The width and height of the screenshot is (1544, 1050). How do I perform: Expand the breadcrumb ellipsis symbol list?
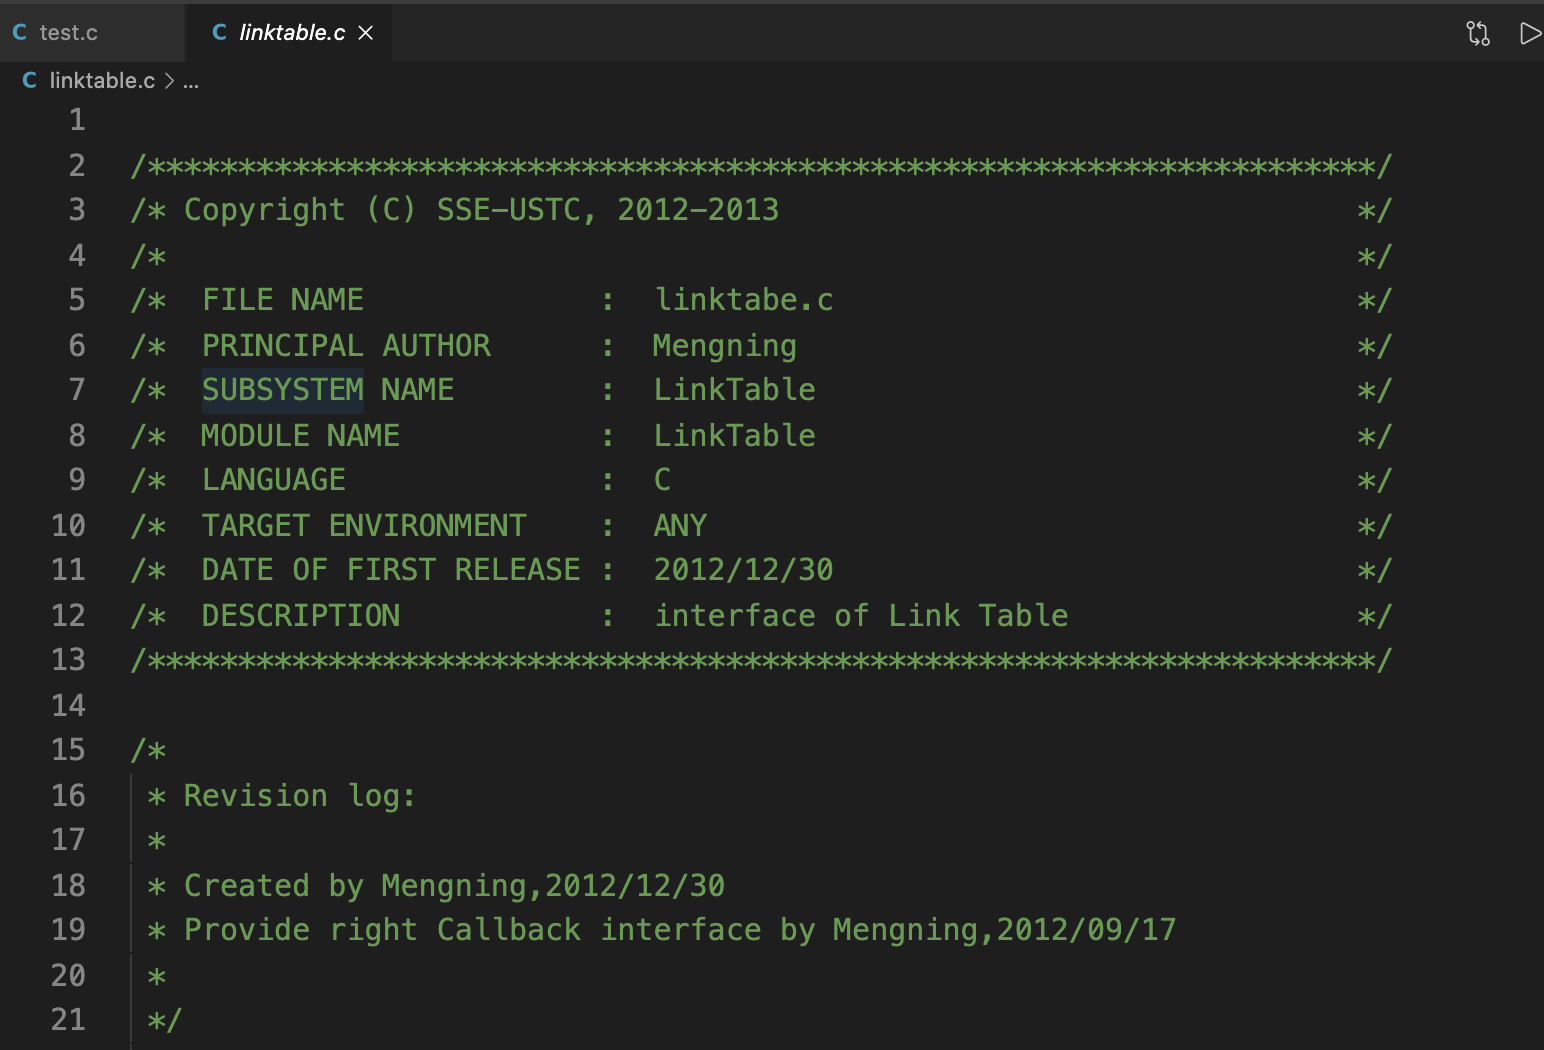click(x=191, y=81)
